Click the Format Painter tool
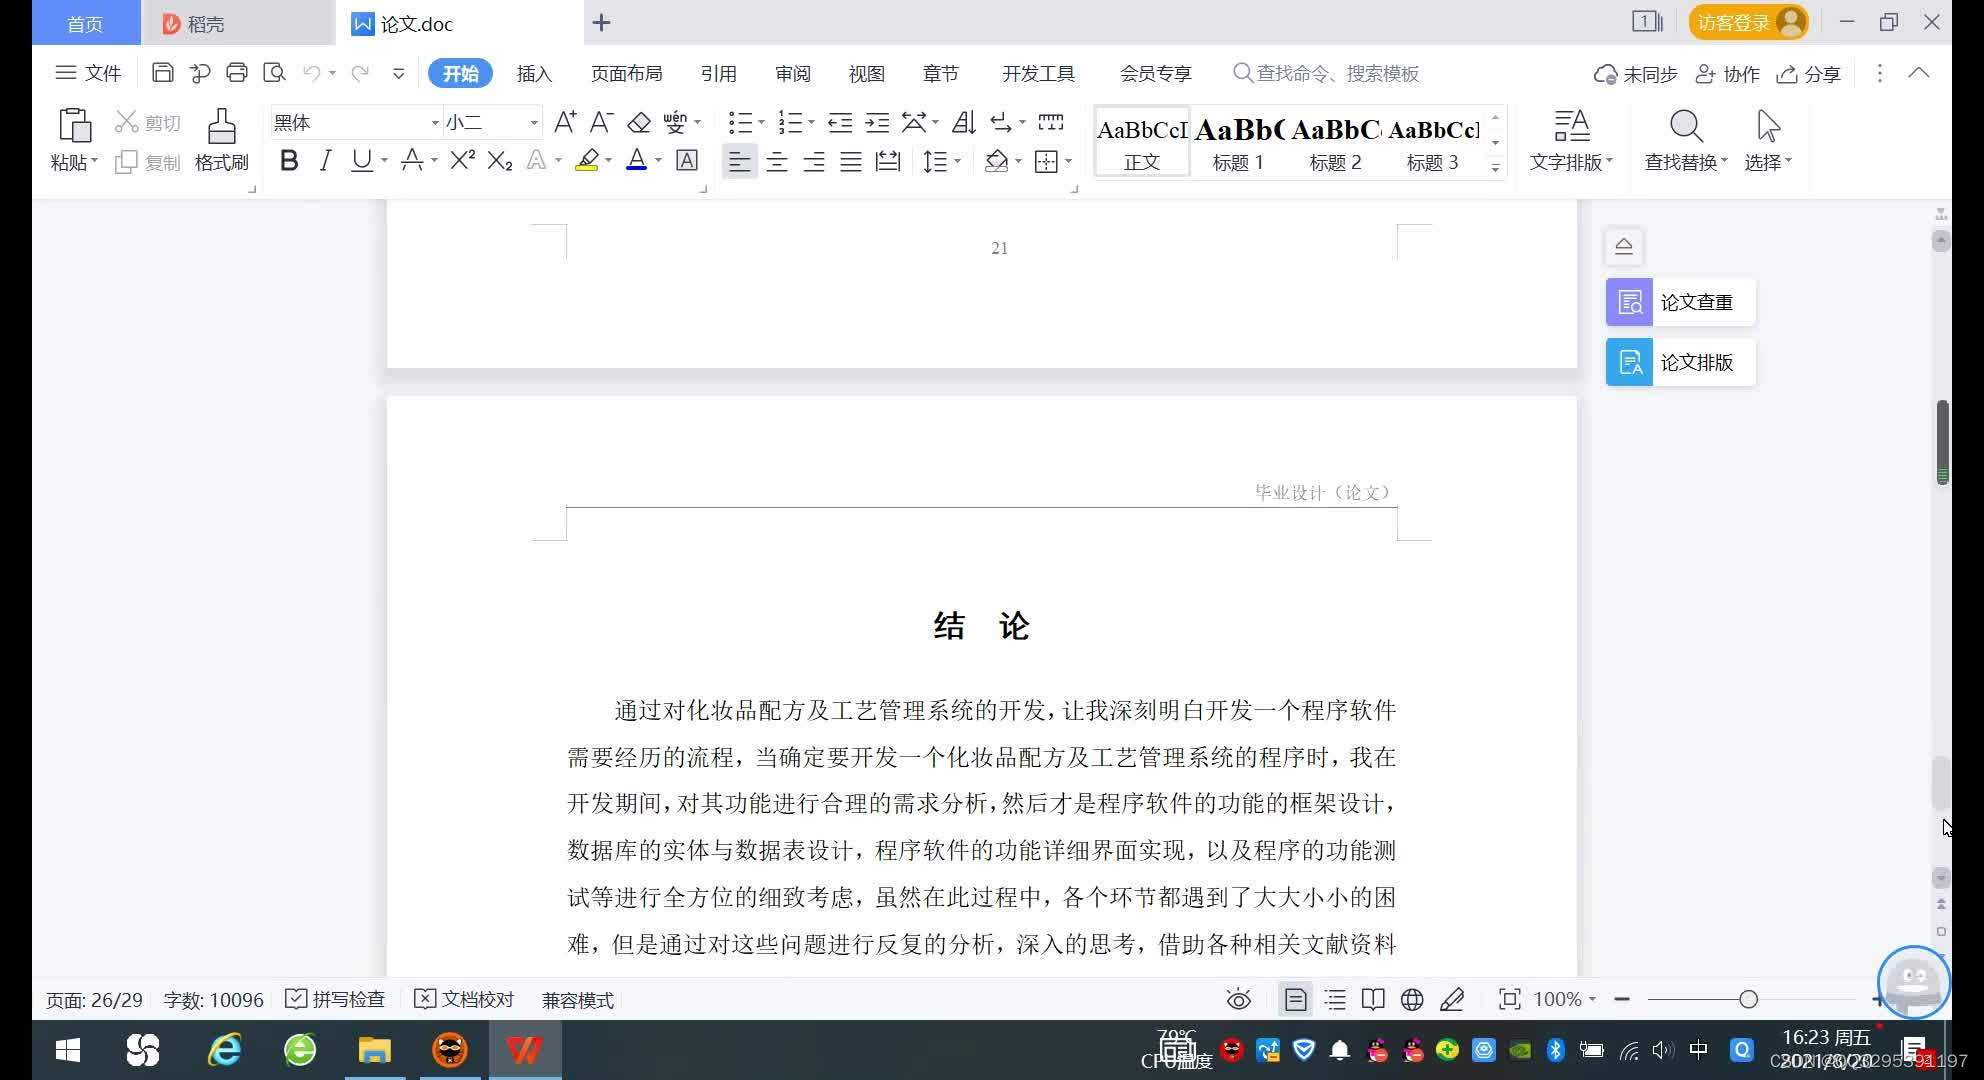The width and height of the screenshot is (1984, 1080). pos(221,140)
